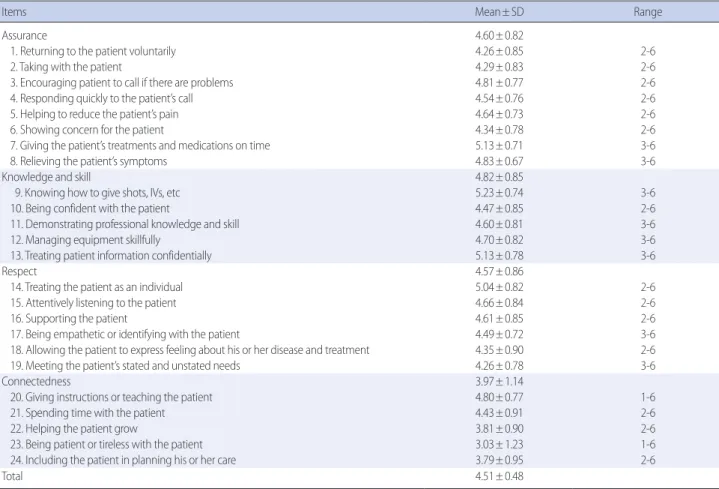Click the value '3.81 ± 0.90'
Screen dimensions: 719x489
(499, 428)
